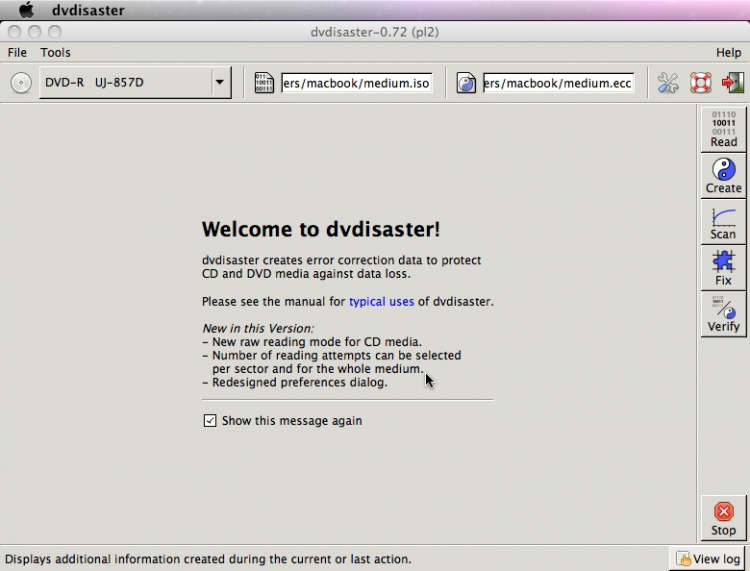
Task: Click the medium.iso image path field
Action: click(357, 83)
